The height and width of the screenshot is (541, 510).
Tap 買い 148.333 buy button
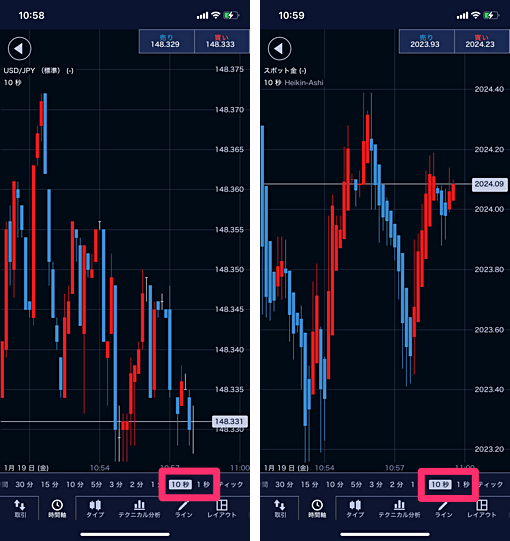[222, 41]
